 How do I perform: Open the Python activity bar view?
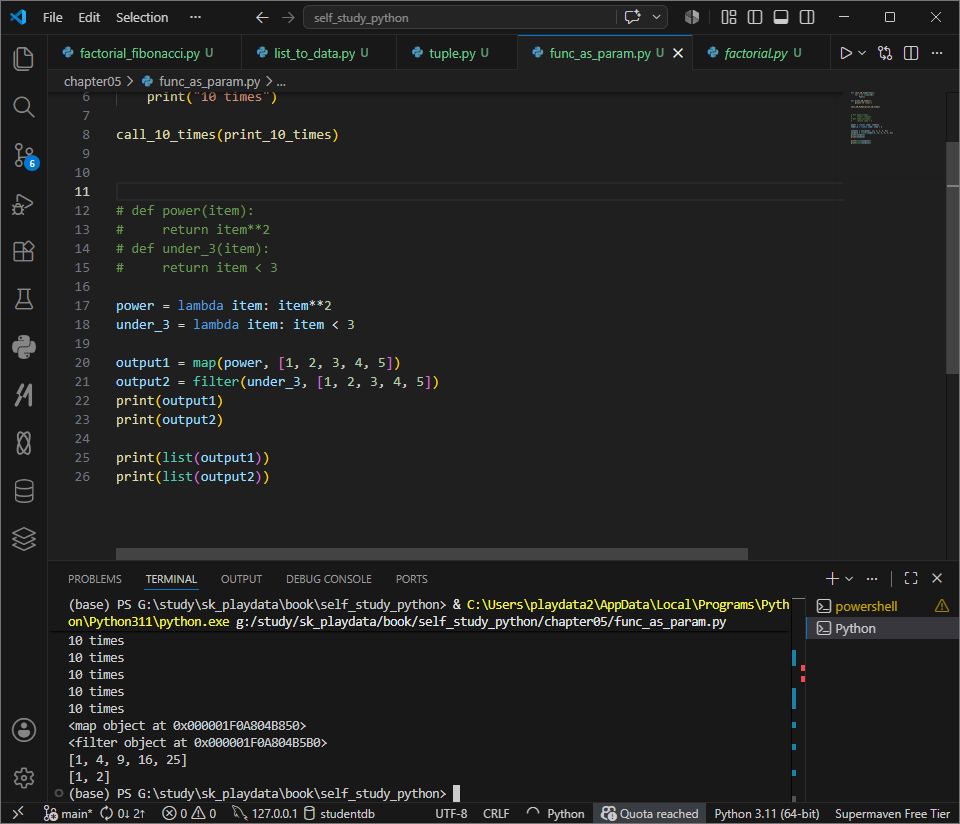click(23, 347)
